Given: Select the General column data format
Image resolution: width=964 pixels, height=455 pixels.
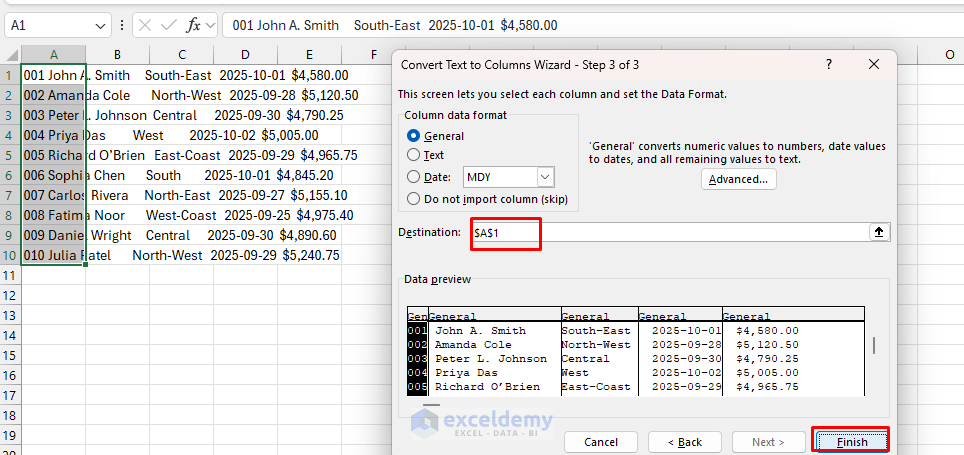Looking at the screenshot, I should point(435,136).
